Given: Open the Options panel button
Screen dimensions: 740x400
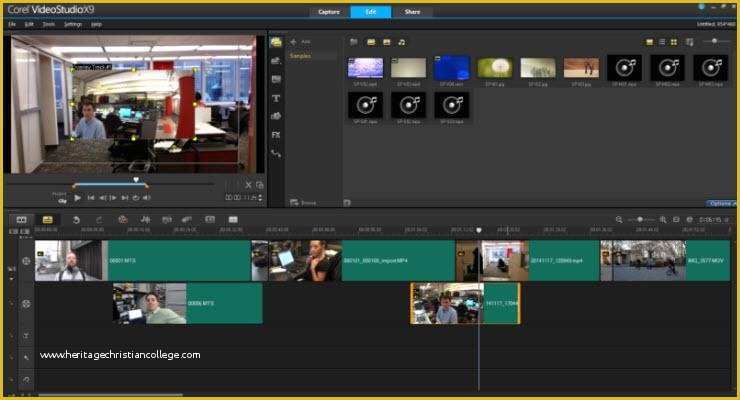Looking at the screenshot, I should click(721, 203).
